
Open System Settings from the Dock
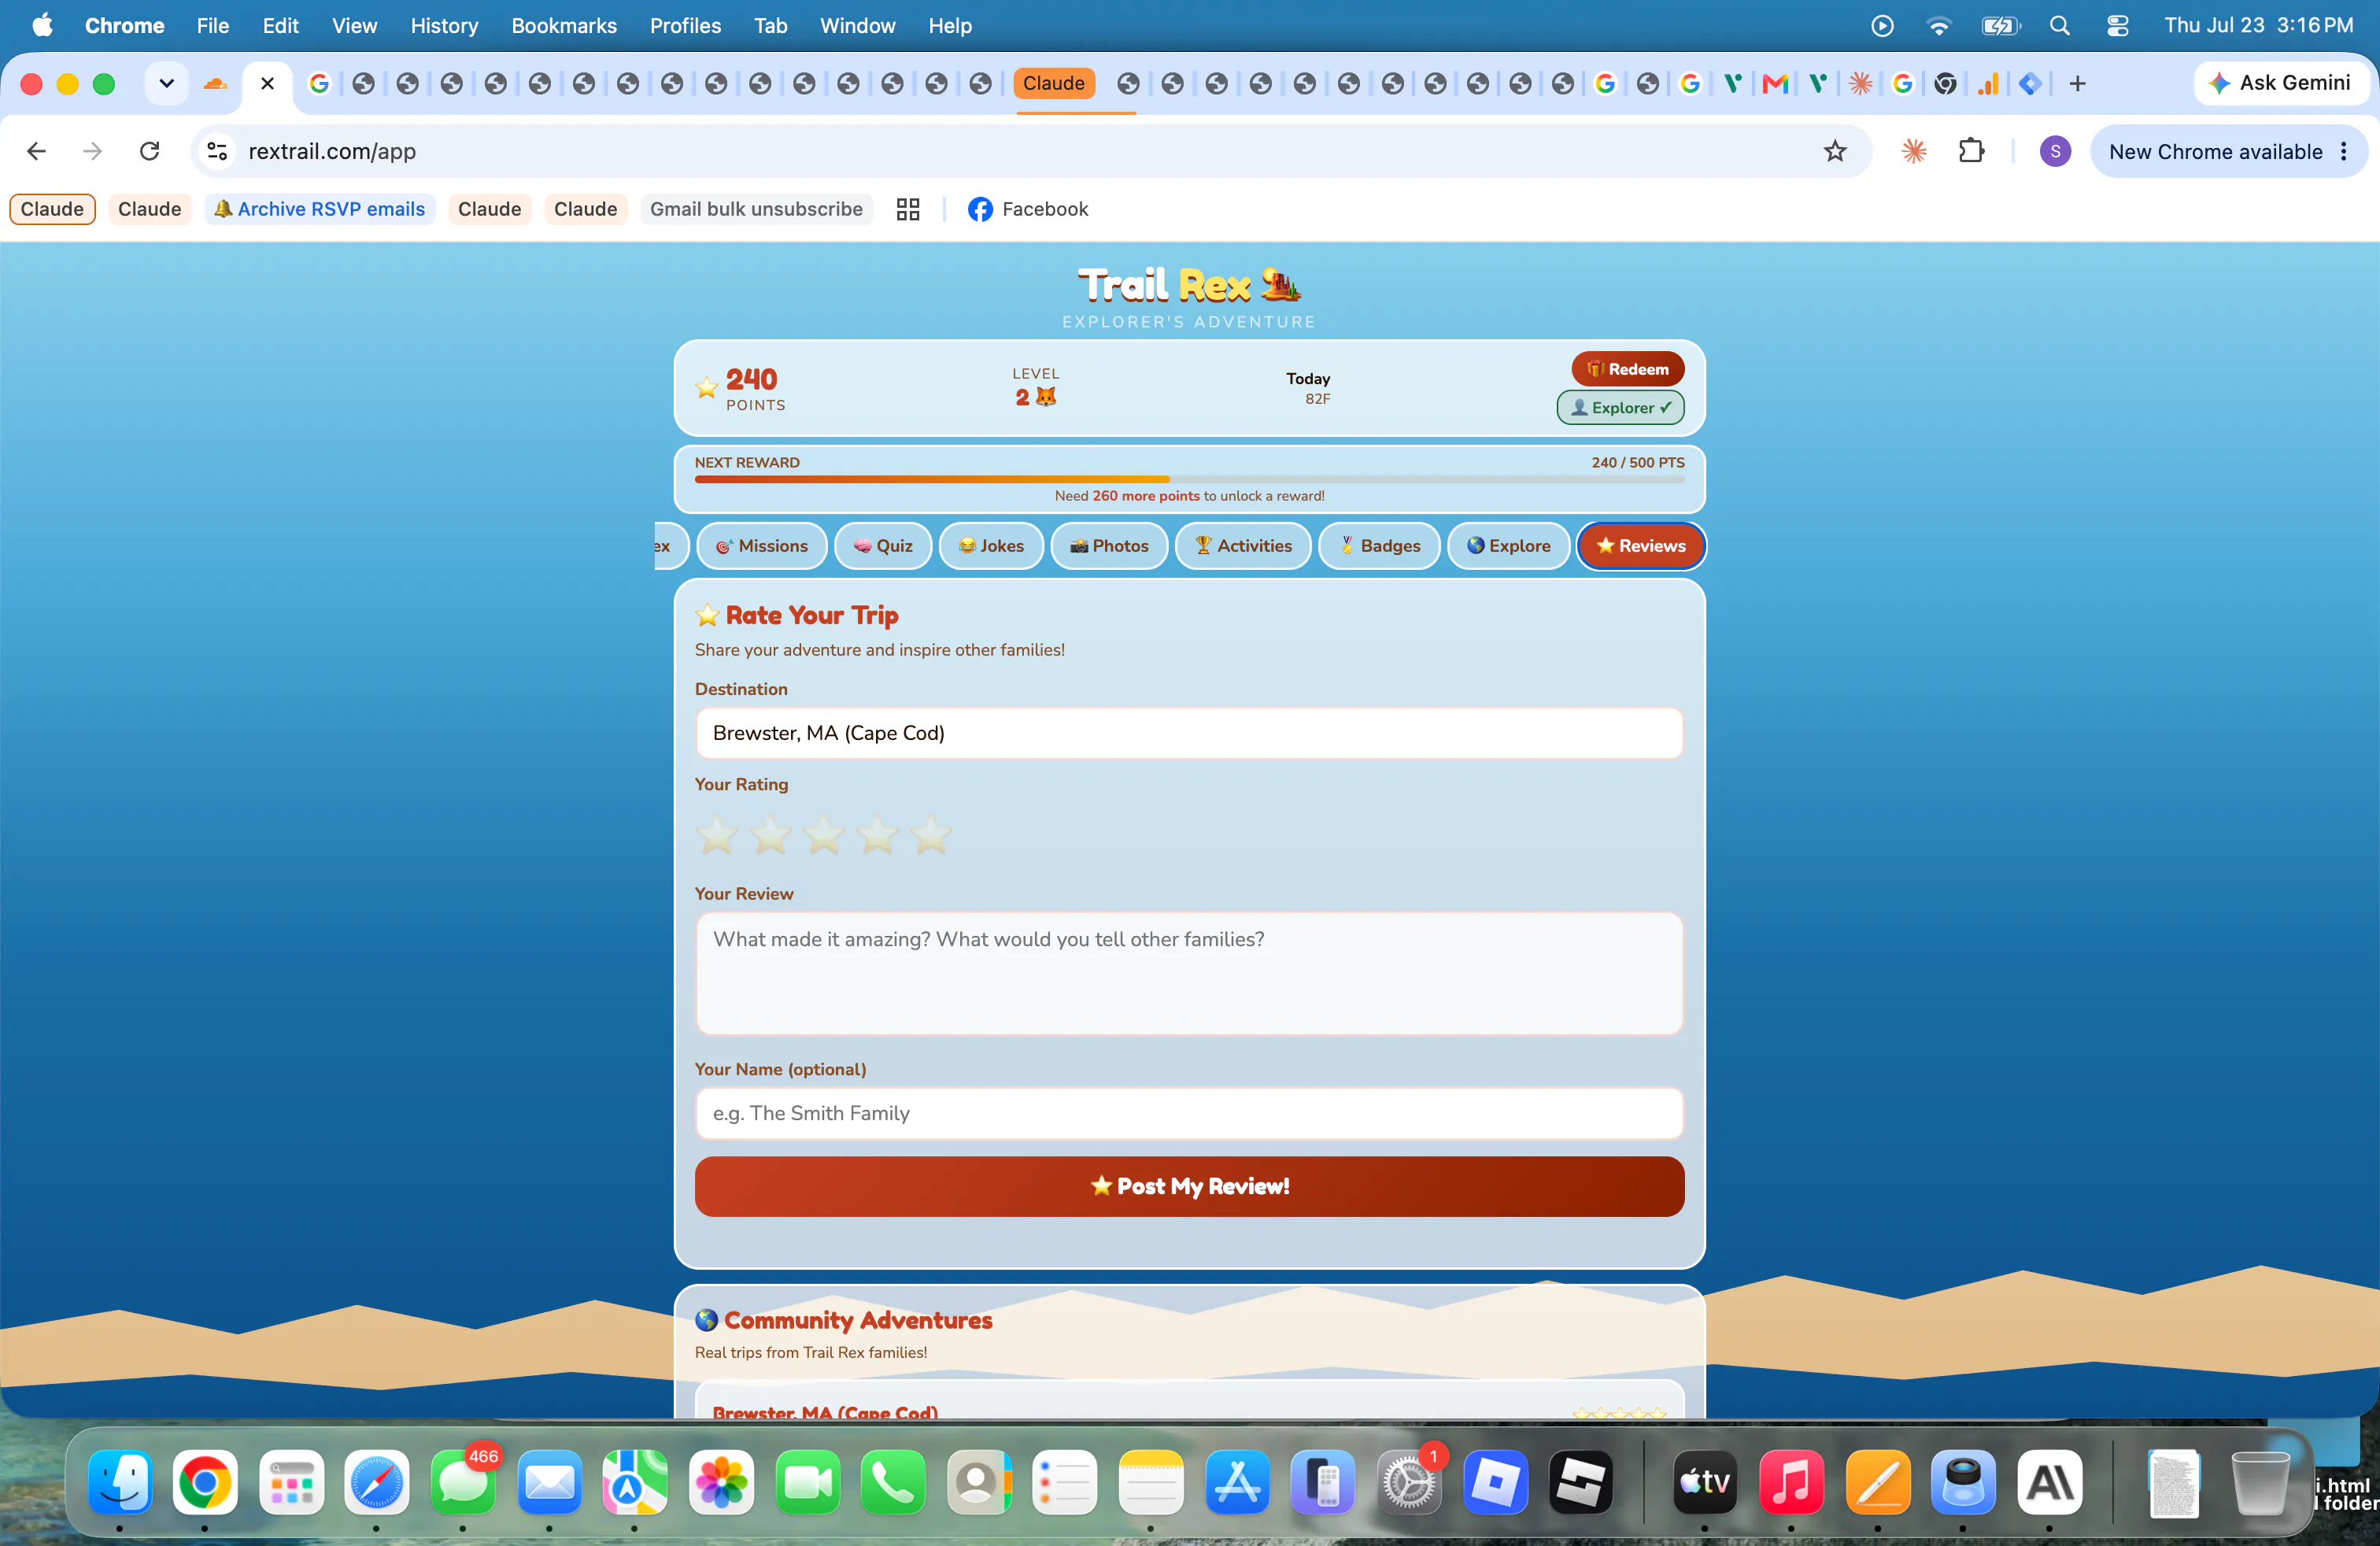tap(1409, 1481)
